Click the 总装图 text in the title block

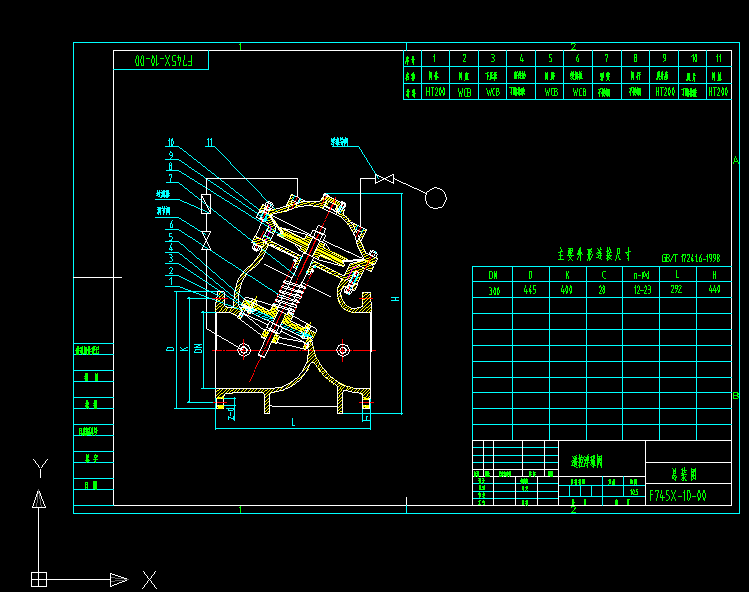[684, 474]
